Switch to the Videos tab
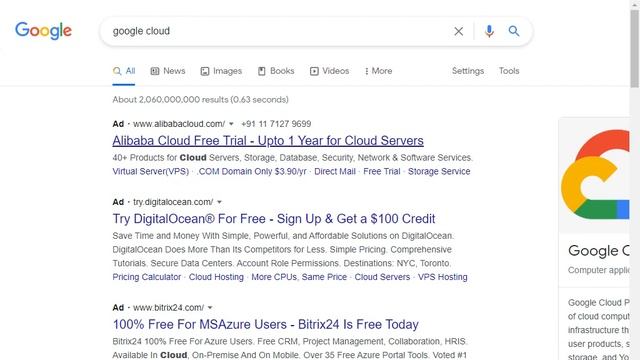The height and width of the screenshot is (360, 640). point(329,71)
